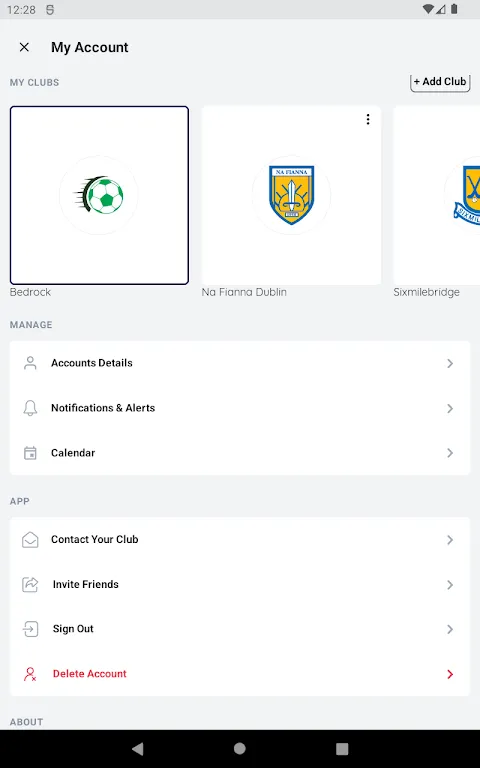Viewport: 480px width, 768px height.
Task: Tap the red Delete Account label
Action: coord(90,674)
